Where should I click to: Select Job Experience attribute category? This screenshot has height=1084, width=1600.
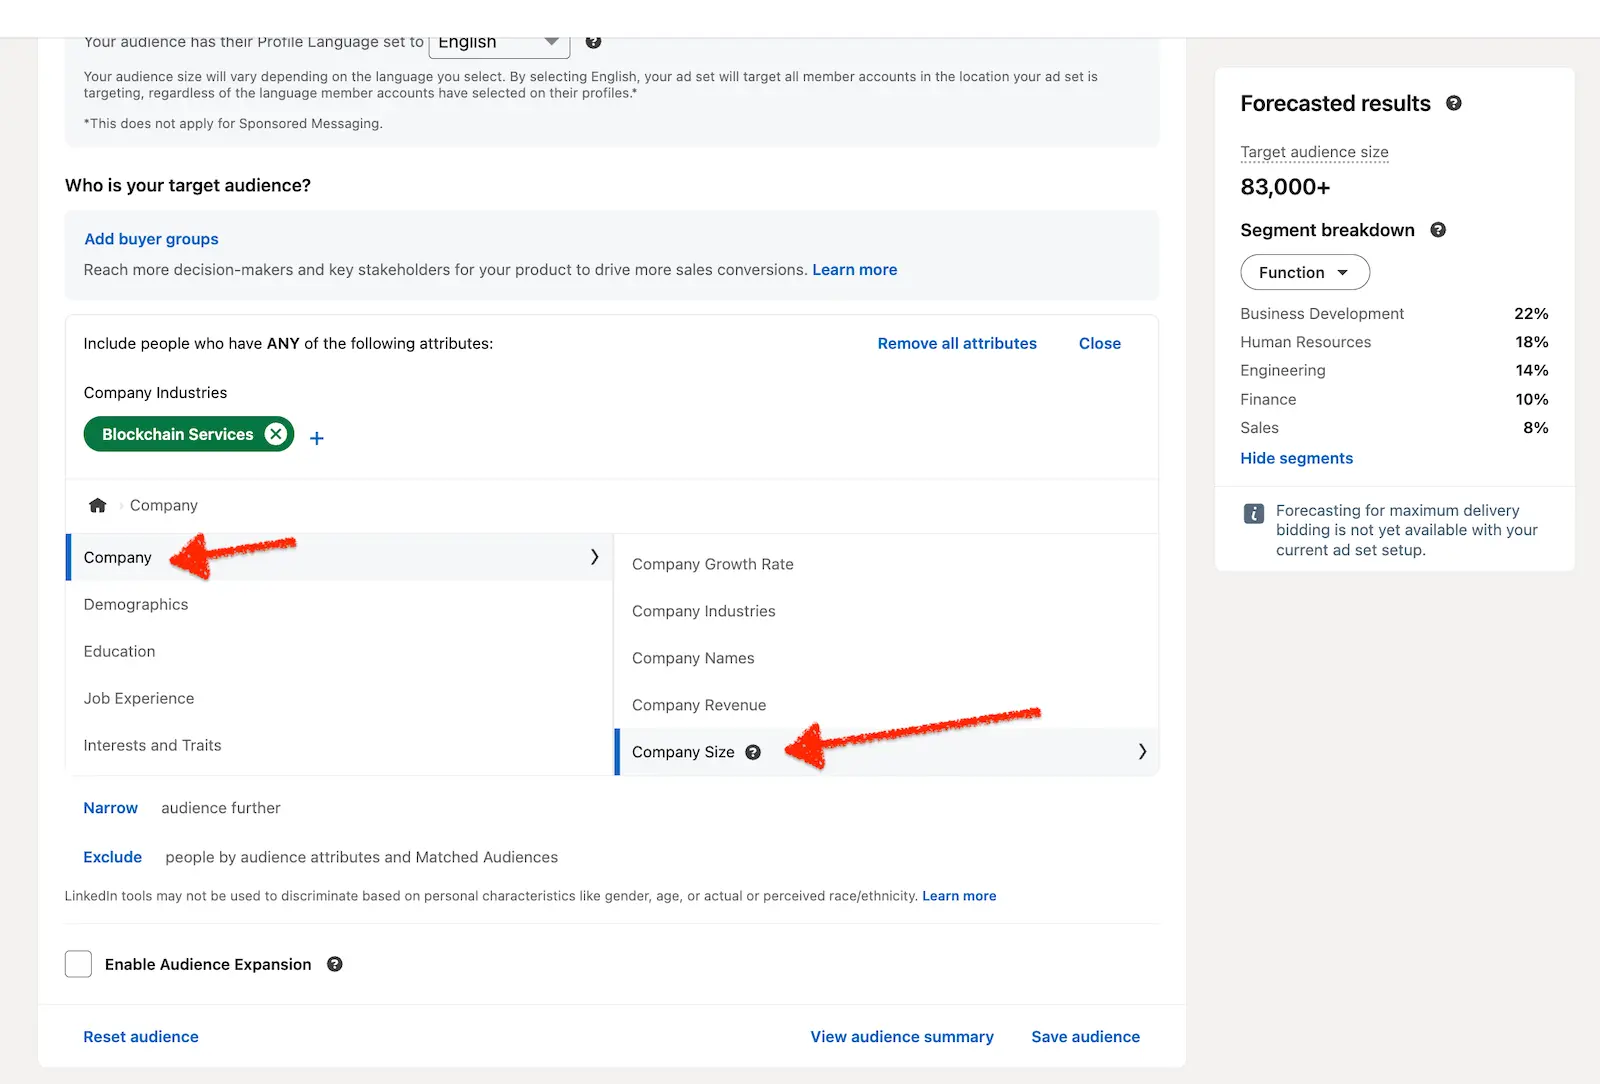tap(139, 698)
